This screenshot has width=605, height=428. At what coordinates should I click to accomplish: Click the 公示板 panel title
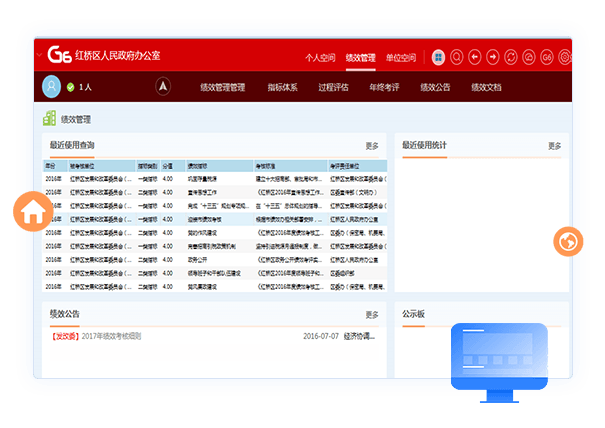point(413,314)
